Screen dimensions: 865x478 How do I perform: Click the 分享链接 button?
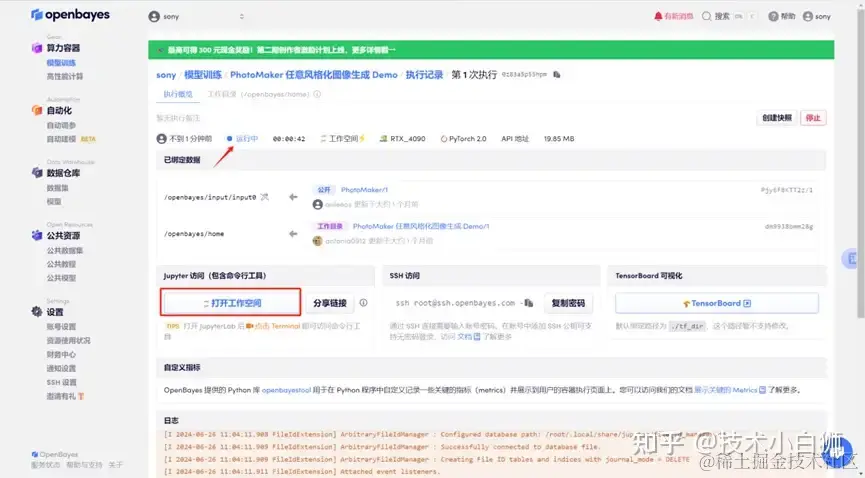pos(330,303)
